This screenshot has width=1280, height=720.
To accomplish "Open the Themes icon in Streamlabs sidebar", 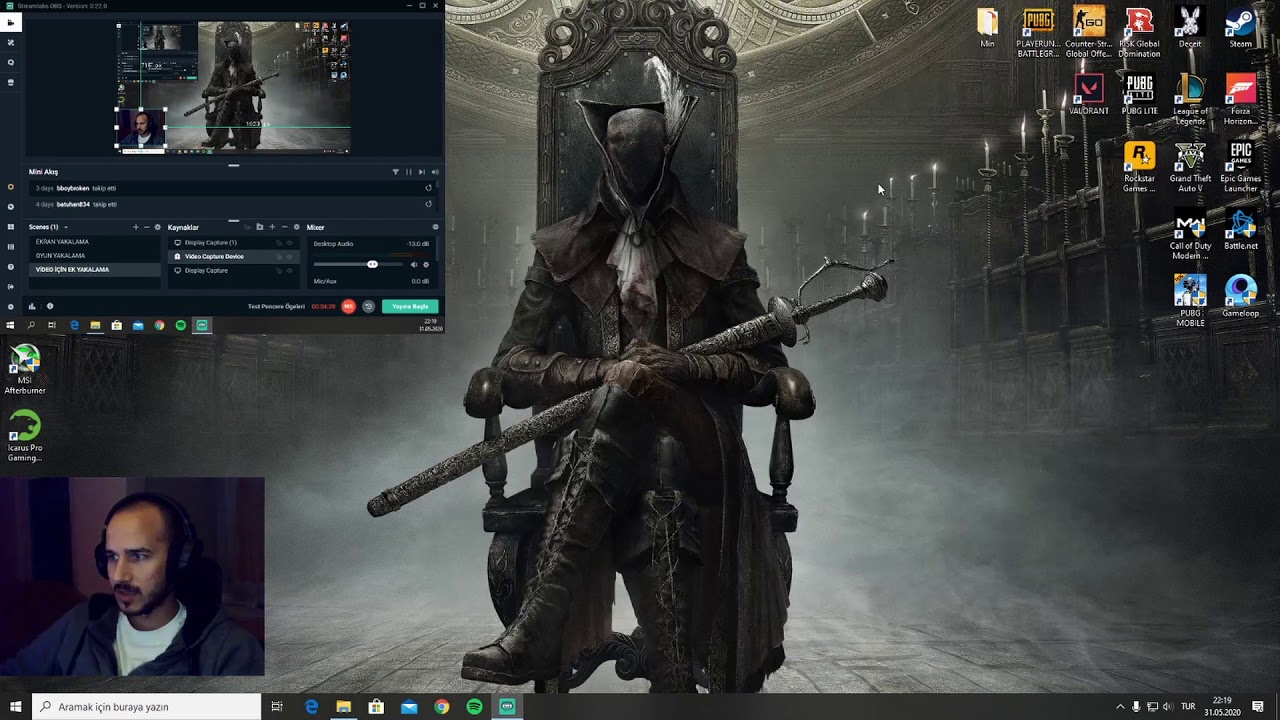I will pos(11,42).
